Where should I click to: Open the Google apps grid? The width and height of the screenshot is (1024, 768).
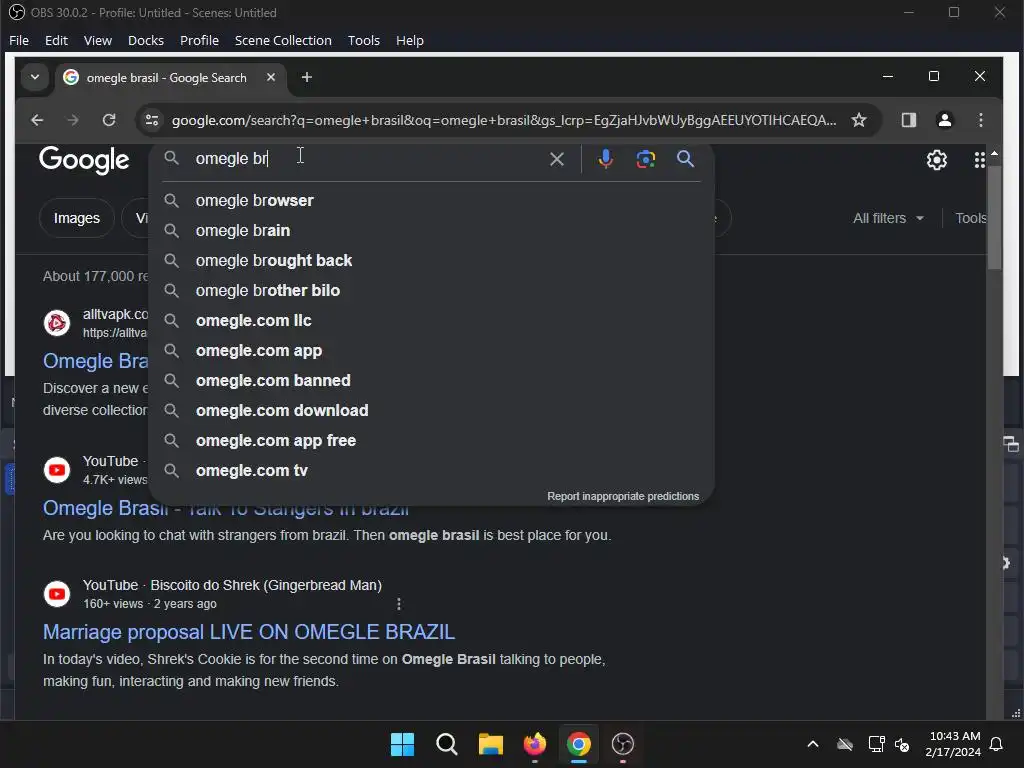tap(979, 160)
